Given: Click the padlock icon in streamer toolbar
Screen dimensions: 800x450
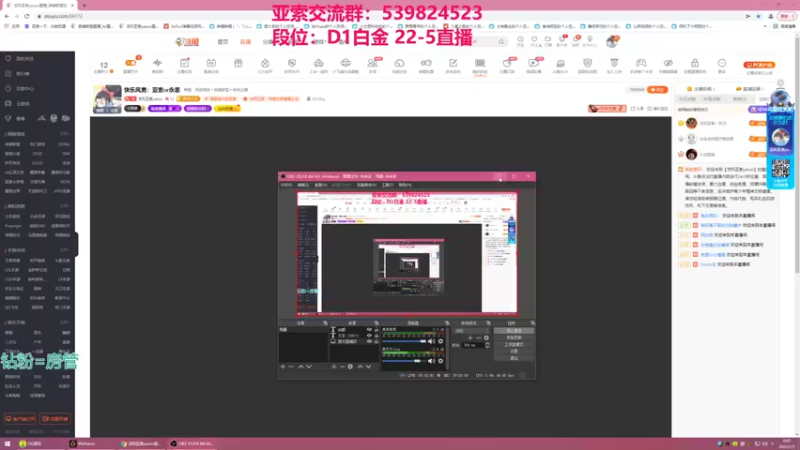Looking at the screenshot, I should (x=695, y=63).
